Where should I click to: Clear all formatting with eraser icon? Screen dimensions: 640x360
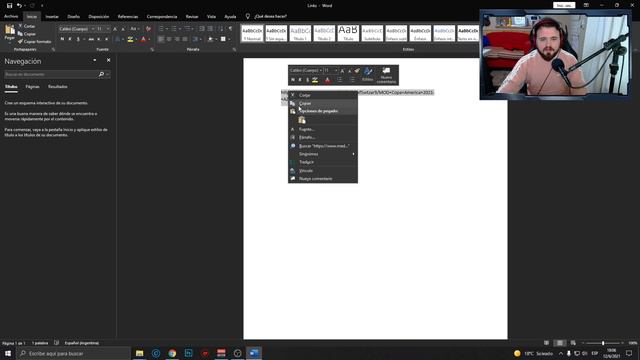148,29
